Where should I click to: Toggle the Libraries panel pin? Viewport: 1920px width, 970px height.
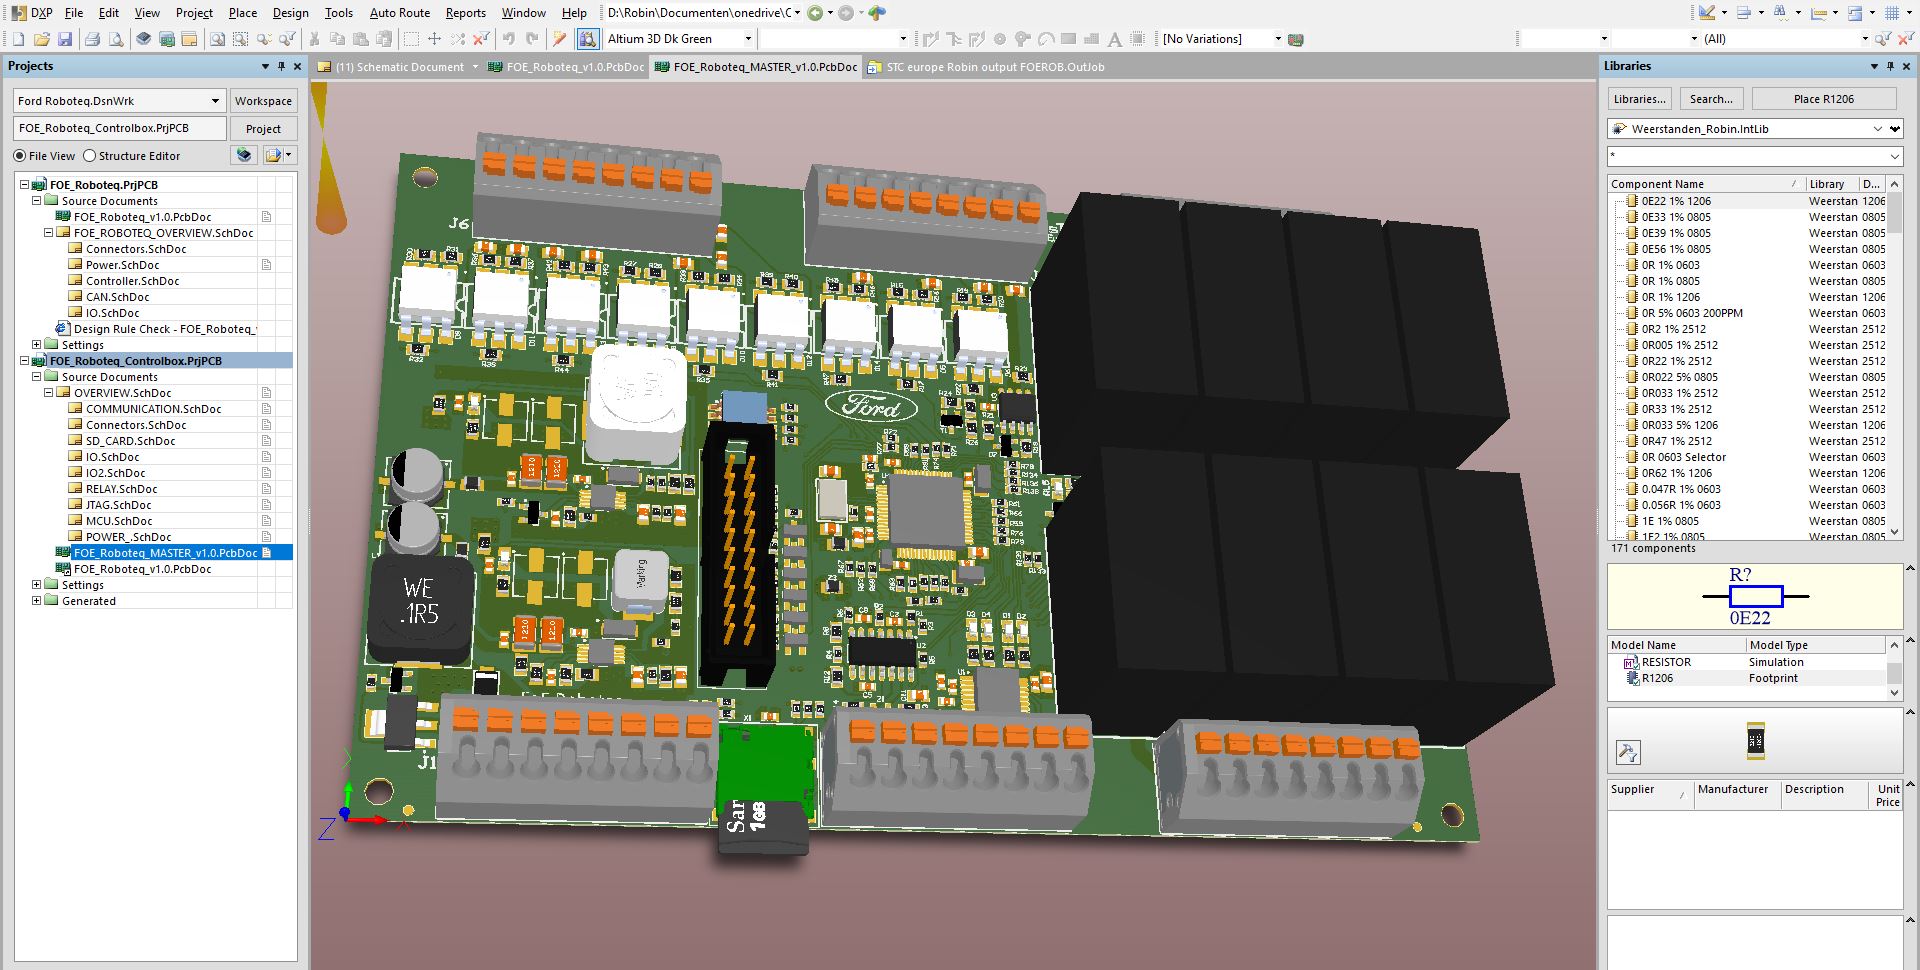[1890, 66]
